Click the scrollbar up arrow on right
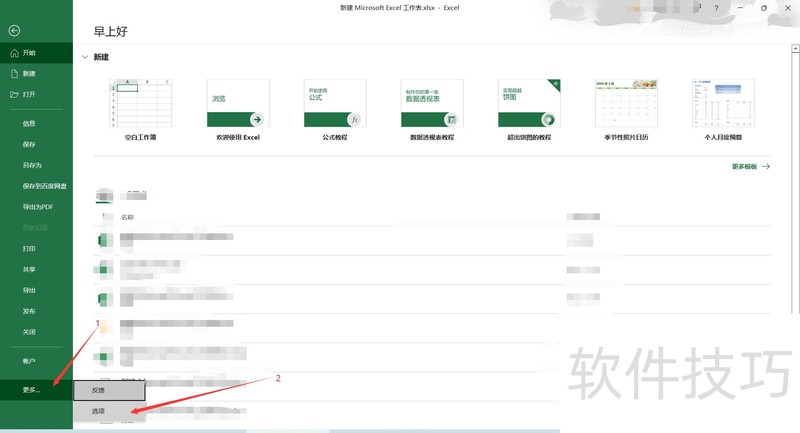 click(x=795, y=48)
